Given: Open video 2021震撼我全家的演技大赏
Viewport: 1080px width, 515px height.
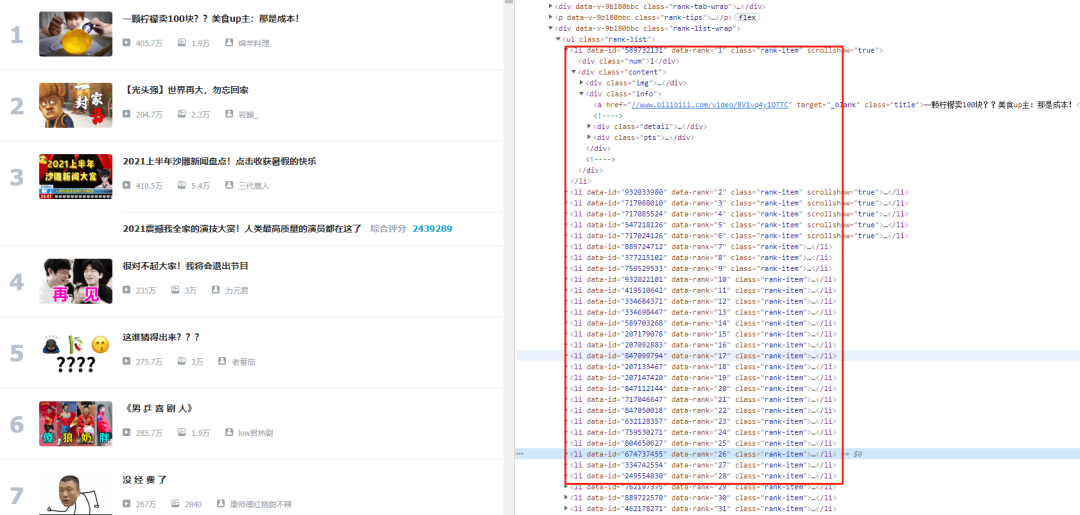Looking at the screenshot, I should 242,229.
